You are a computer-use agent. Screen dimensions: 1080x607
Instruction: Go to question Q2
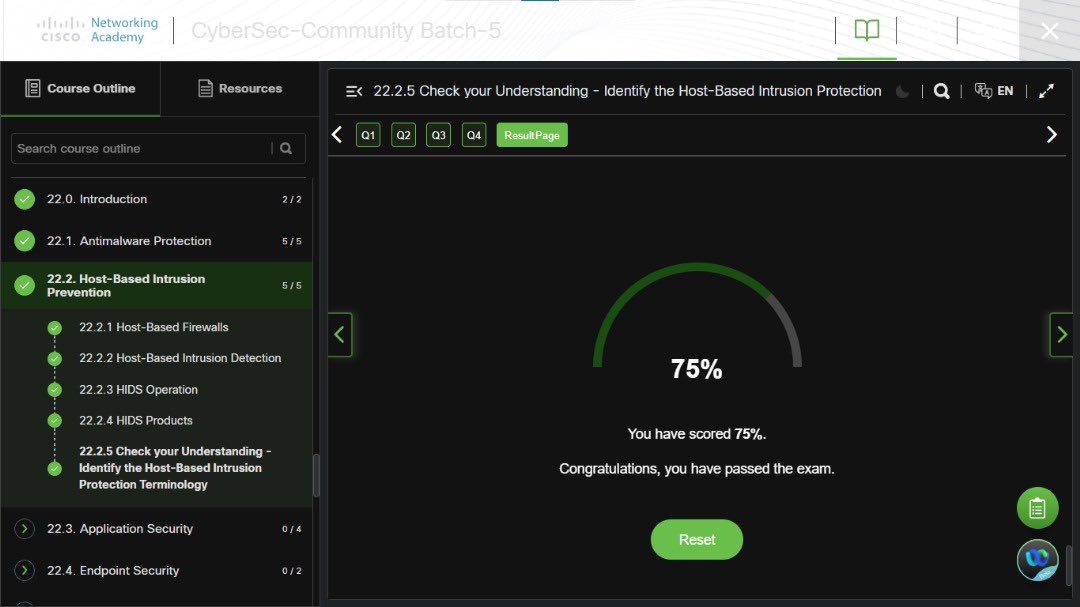(x=403, y=135)
